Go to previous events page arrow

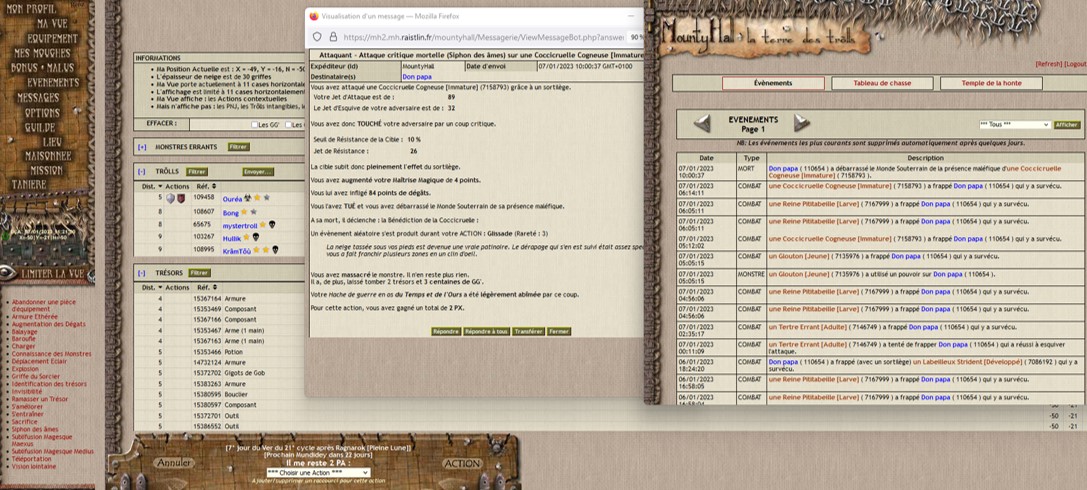pos(703,123)
